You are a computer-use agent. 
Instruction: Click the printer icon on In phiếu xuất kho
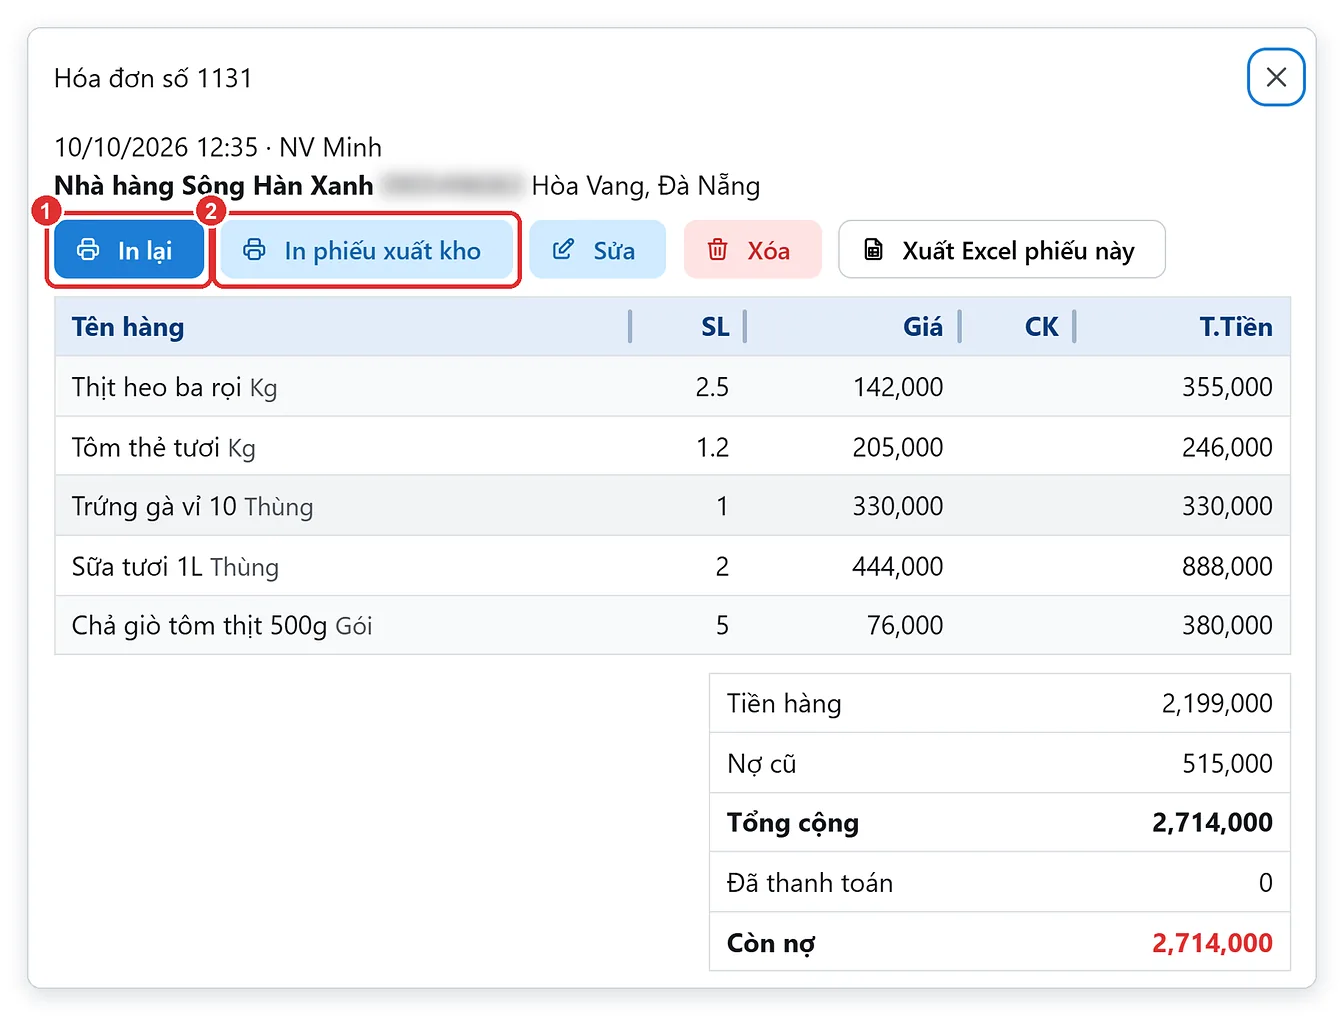[x=254, y=250]
